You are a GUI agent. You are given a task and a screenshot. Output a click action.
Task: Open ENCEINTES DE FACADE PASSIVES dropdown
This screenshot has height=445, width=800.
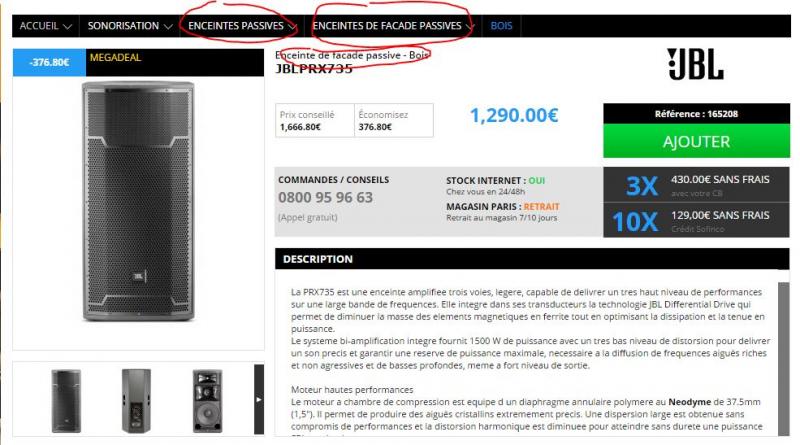point(470,26)
